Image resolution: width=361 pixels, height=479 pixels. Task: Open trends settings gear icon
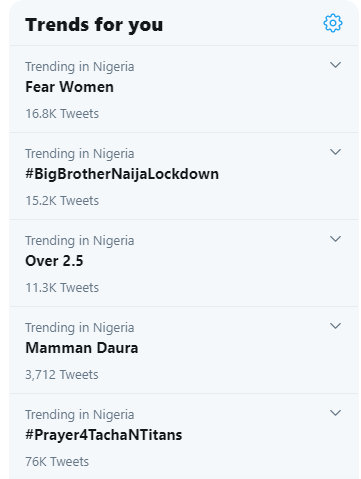333,23
